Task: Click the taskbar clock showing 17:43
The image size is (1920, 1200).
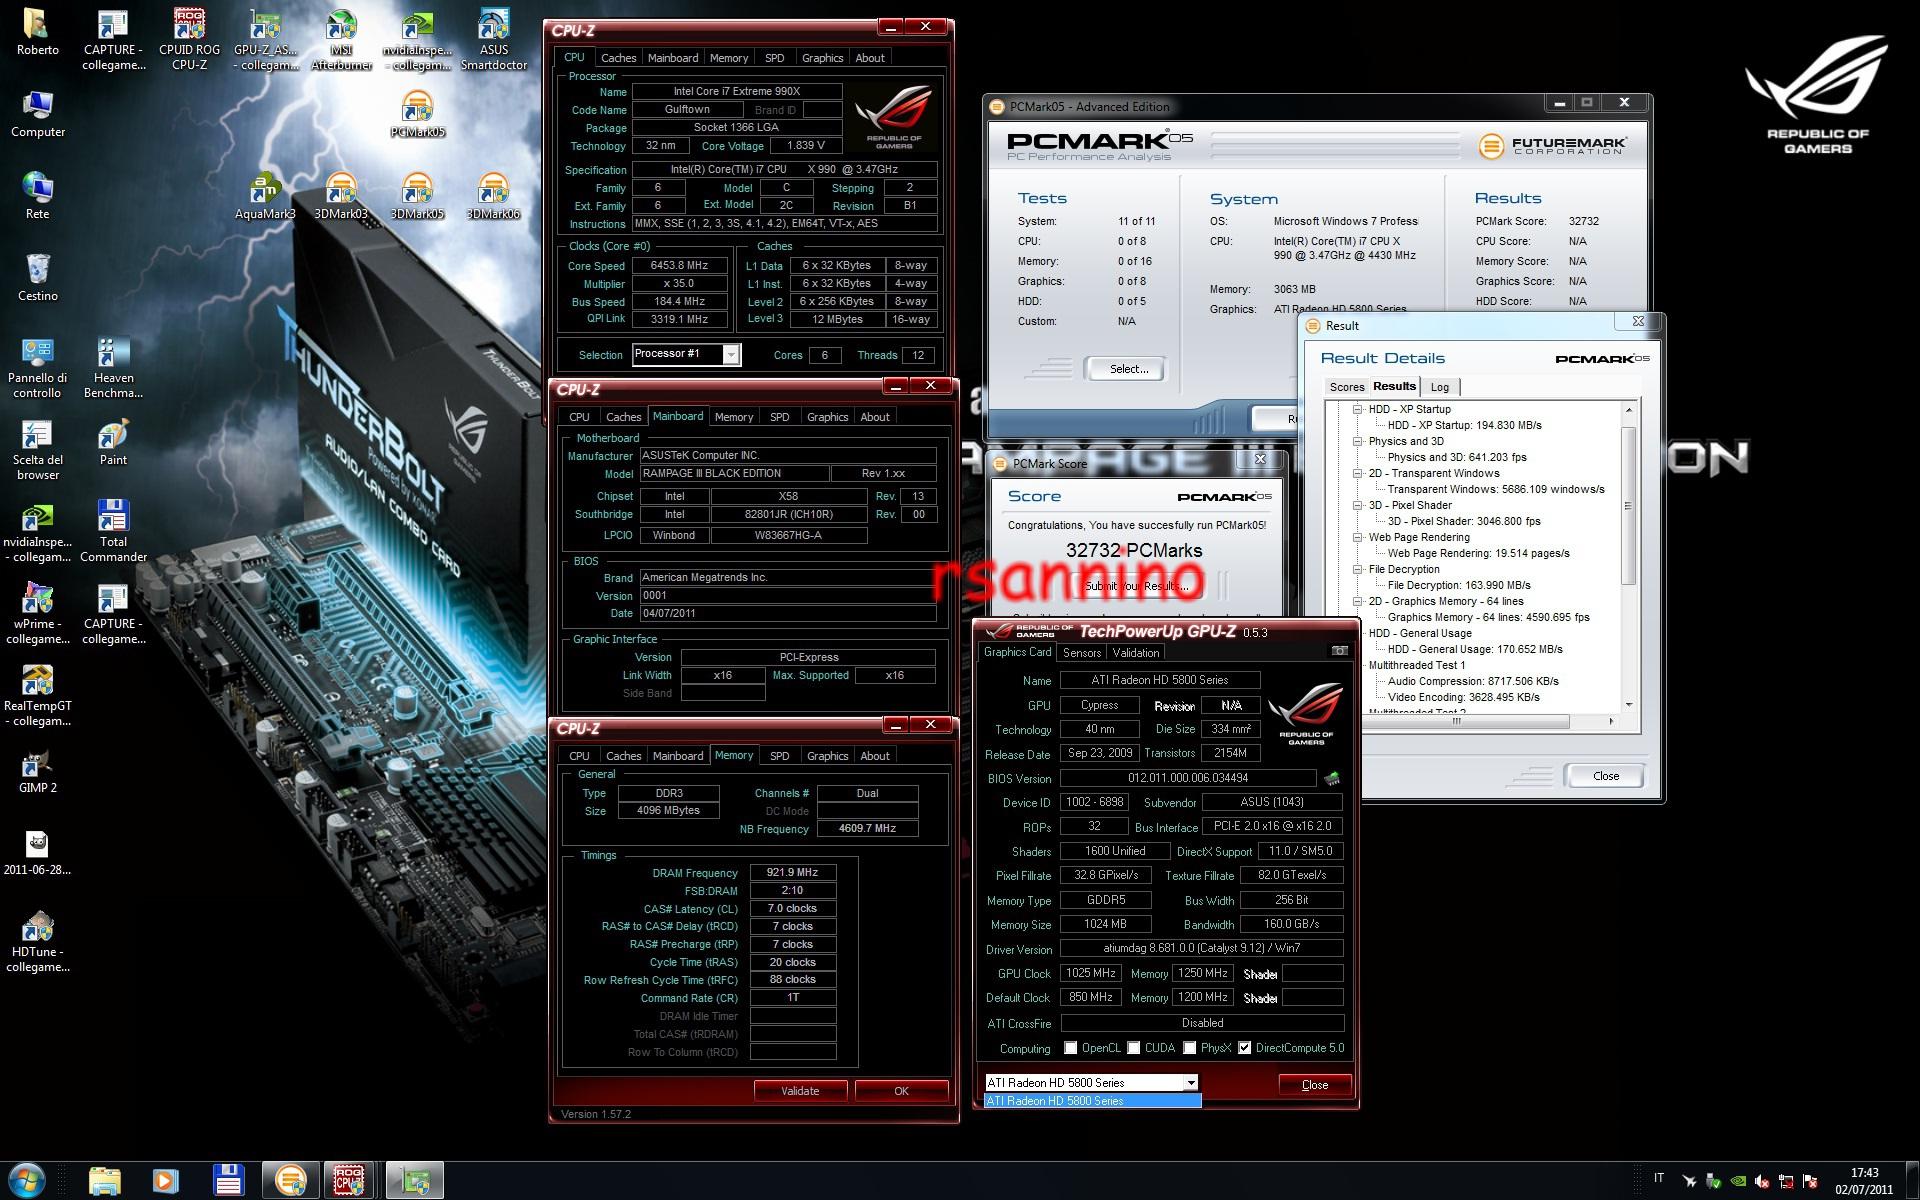Action: click(1863, 1181)
